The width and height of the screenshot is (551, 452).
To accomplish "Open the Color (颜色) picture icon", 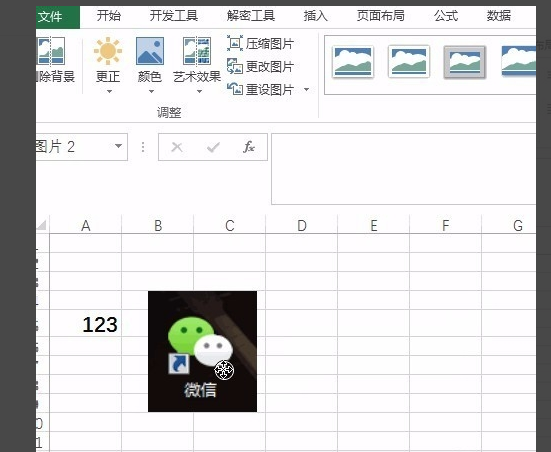I will pyautogui.click(x=150, y=51).
